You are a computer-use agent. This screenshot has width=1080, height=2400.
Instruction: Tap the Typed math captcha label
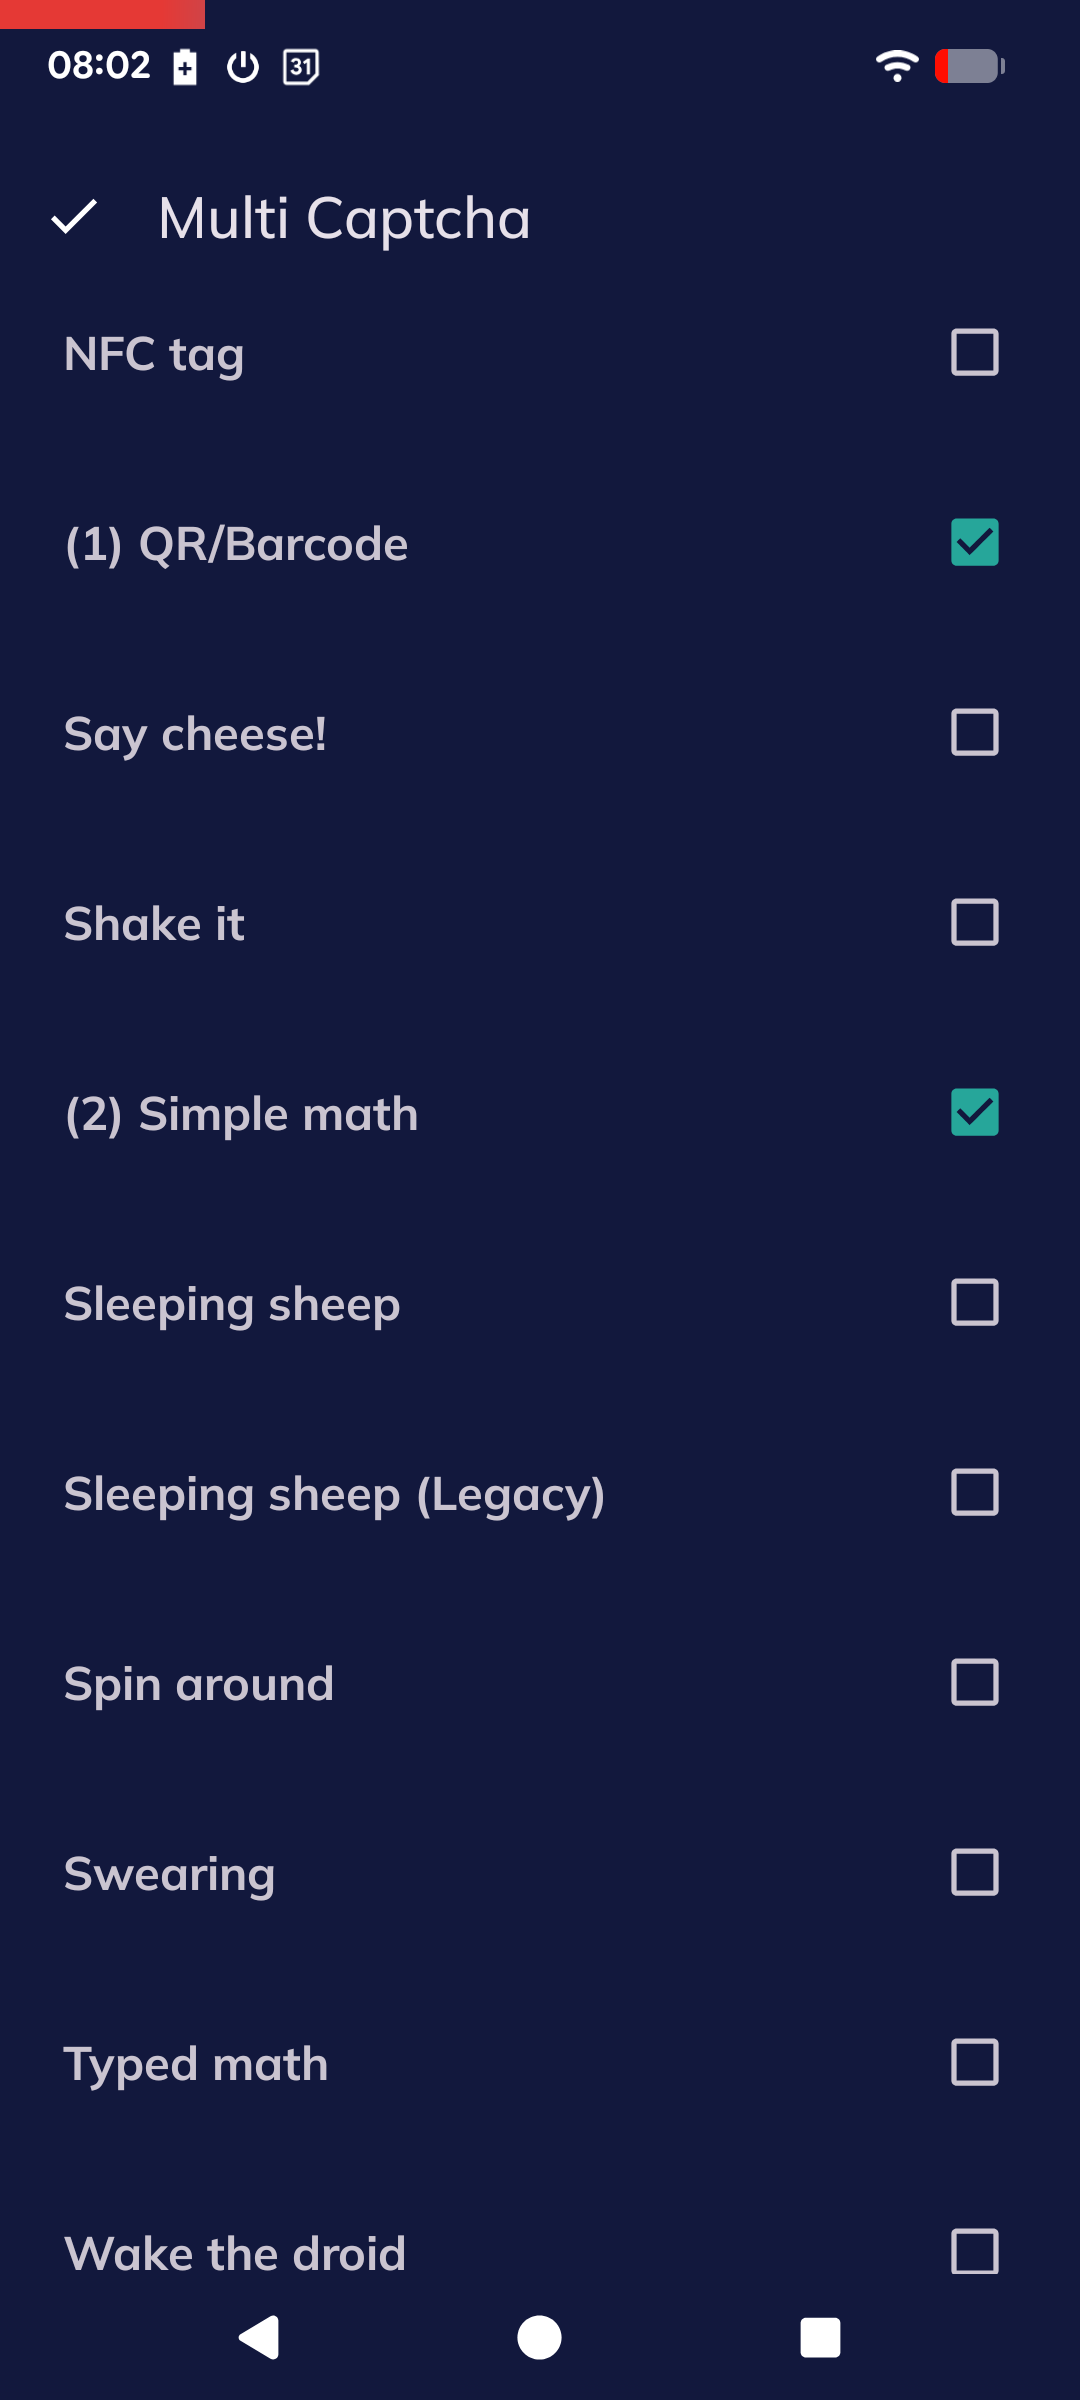196,2064
